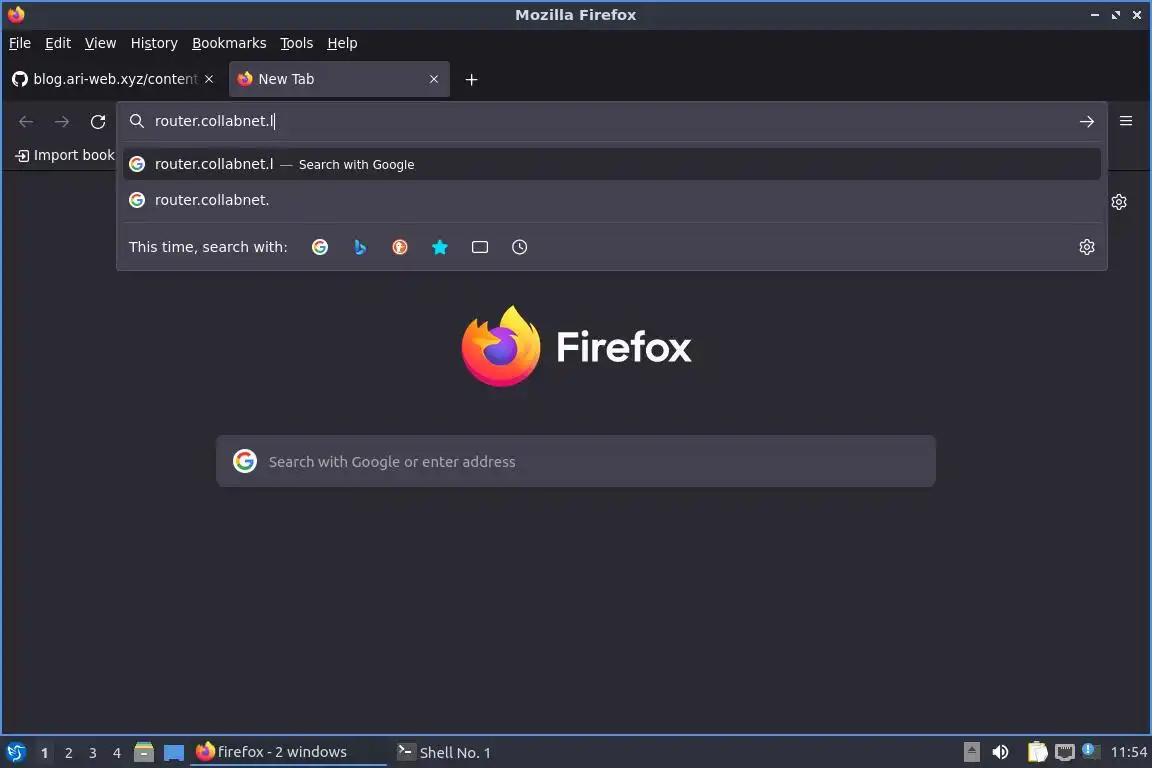This screenshot has height=768, width=1152.
Task: Search History using the clock icon
Action: pos(519,247)
